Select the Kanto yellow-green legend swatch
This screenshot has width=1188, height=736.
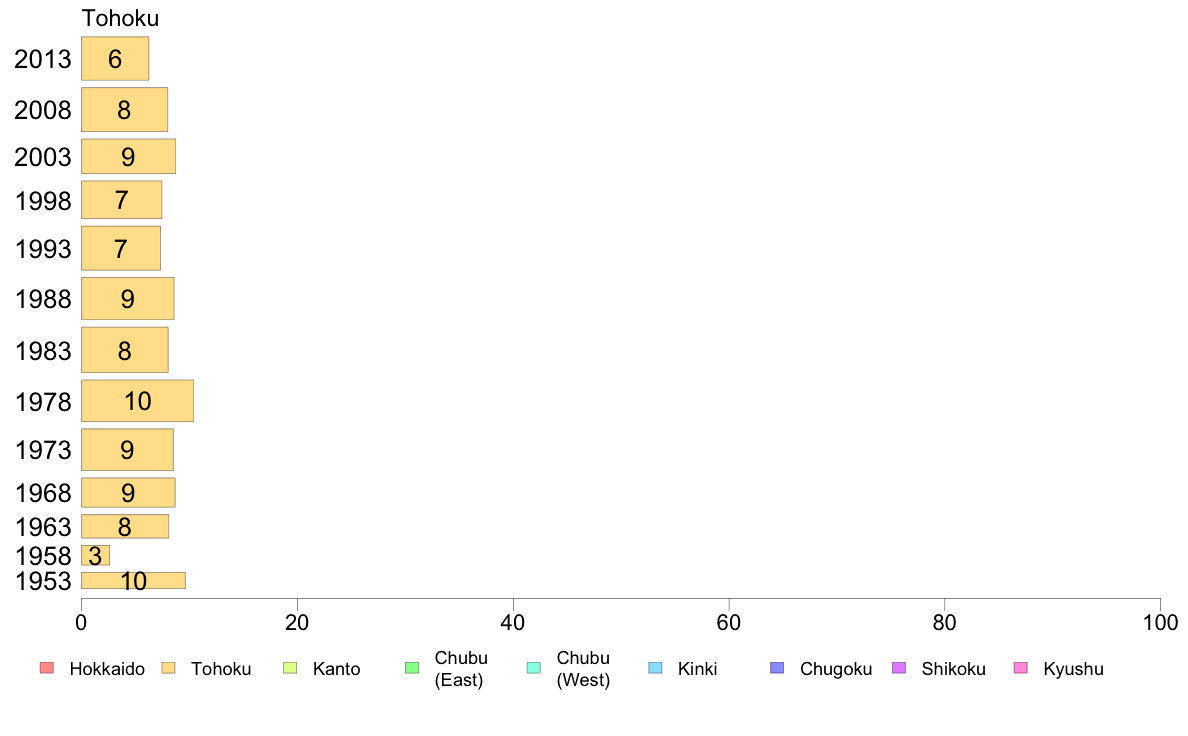click(x=290, y=668)
